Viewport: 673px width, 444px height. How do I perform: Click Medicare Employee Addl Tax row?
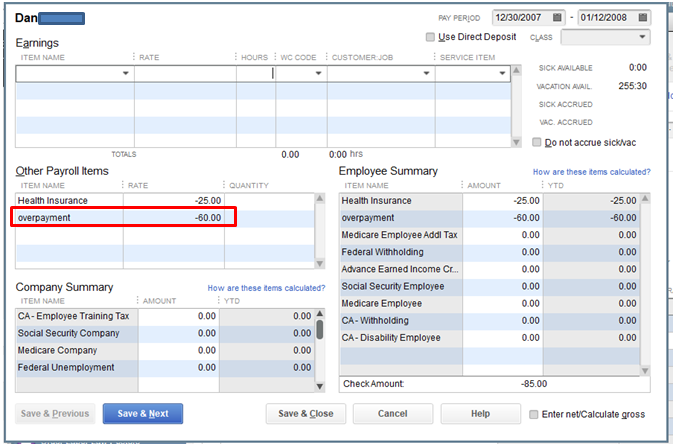click(489, 235)
